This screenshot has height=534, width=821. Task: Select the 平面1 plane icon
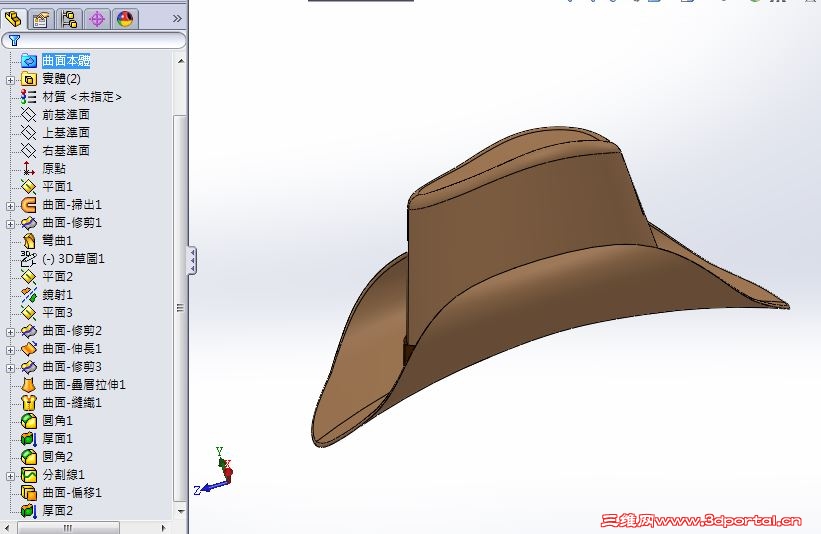28,186
